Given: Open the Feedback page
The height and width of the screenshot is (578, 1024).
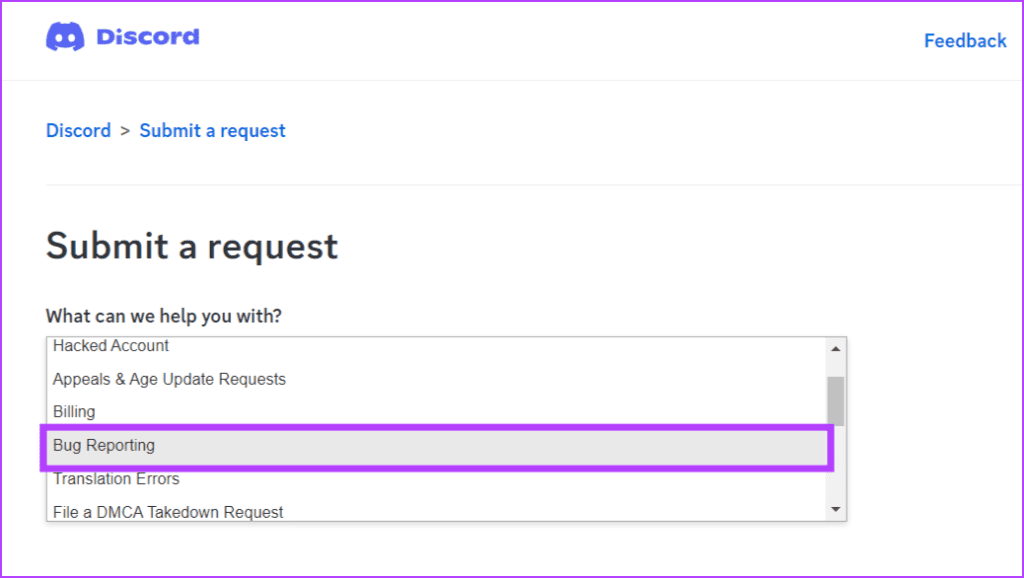Looking at the screenshot, I should click(964, 40).
